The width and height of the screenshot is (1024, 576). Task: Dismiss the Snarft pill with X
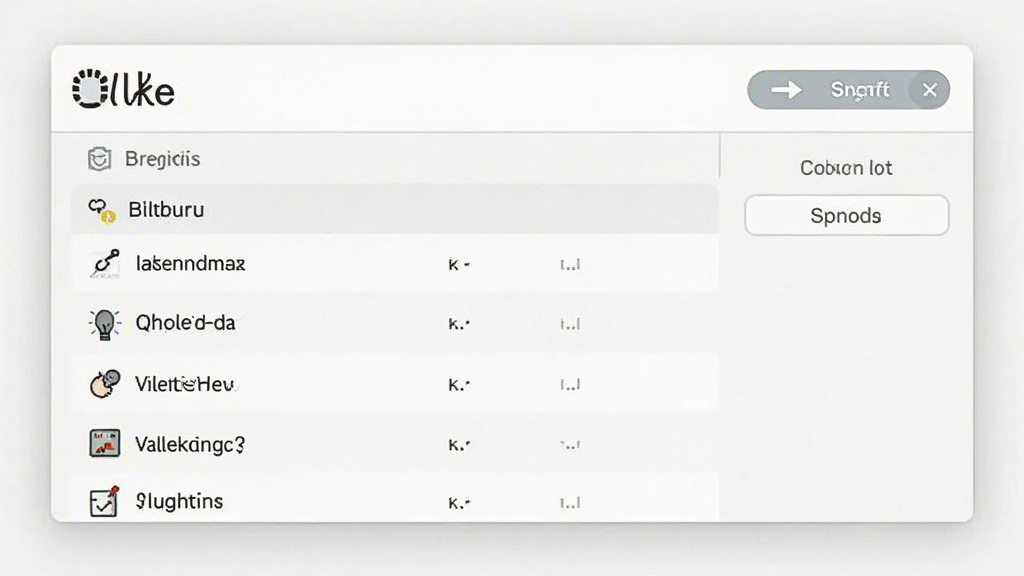pyautogui.click(x=930, y=90)
